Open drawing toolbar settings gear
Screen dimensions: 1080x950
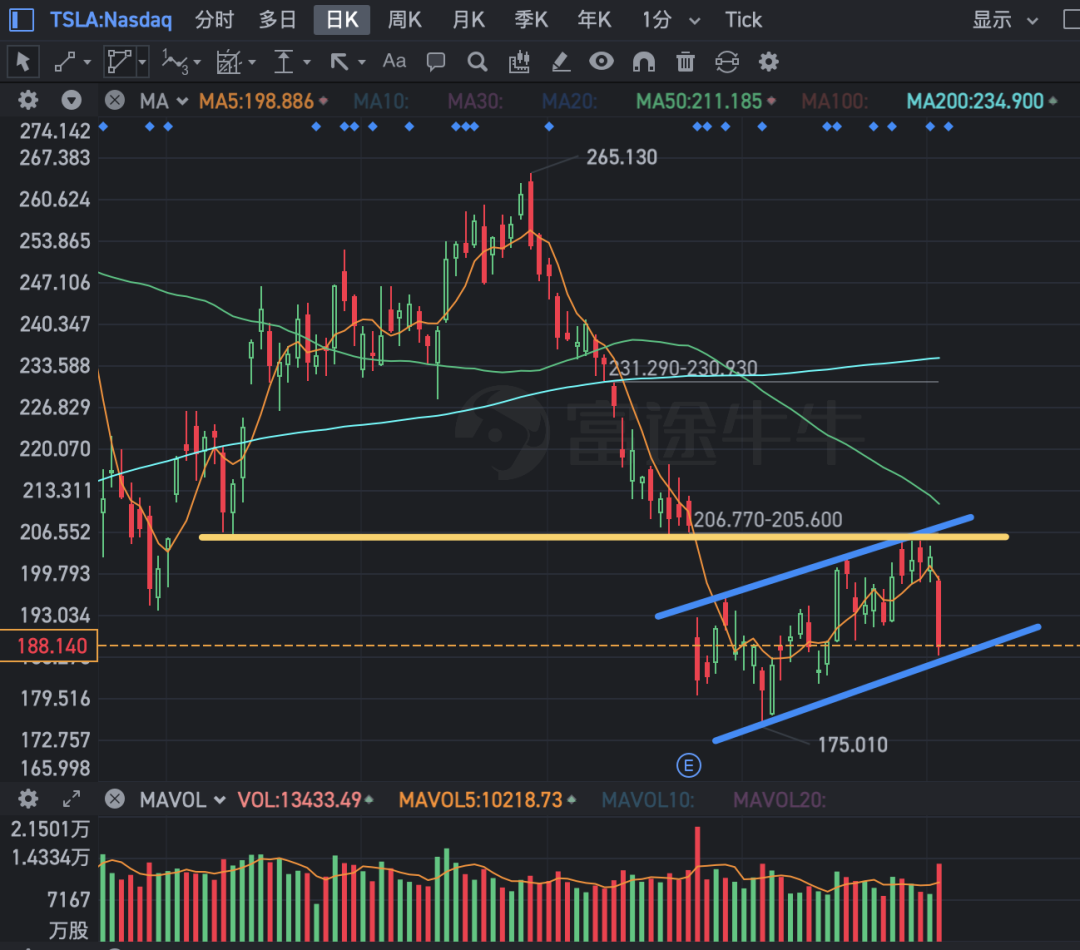pyautogui.click(x=768, y=62)
